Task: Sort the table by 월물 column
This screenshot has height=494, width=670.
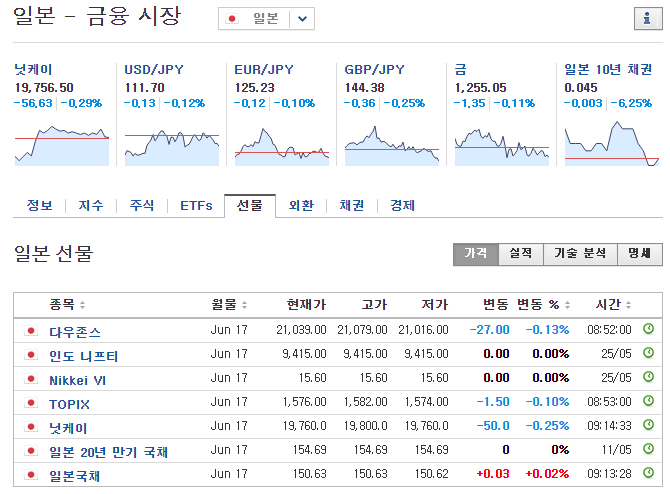Action: (229, 304)
